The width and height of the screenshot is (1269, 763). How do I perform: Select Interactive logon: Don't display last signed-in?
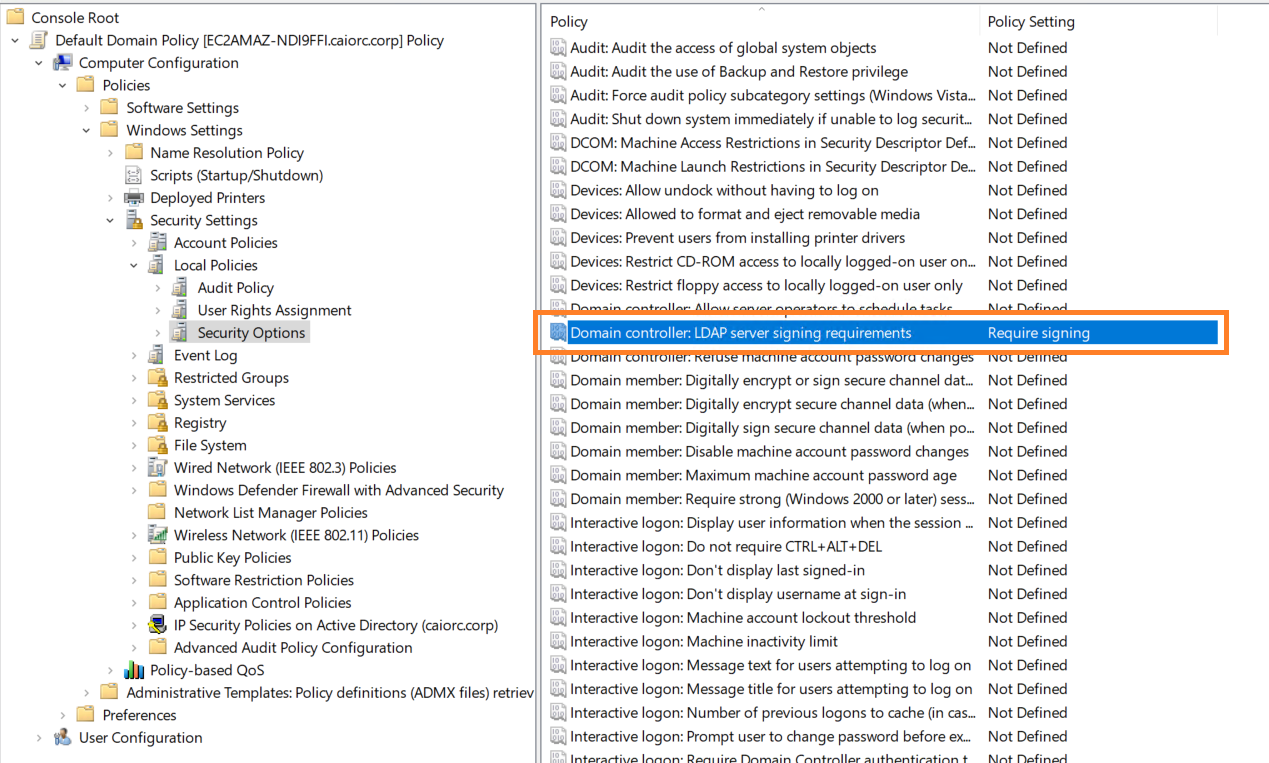click(718, 570)
